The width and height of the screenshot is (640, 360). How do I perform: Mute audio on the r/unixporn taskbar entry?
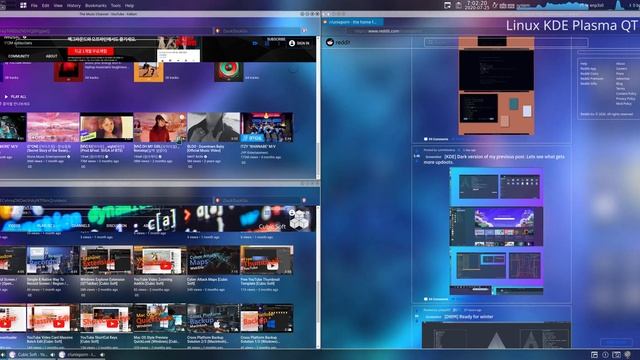102,355
